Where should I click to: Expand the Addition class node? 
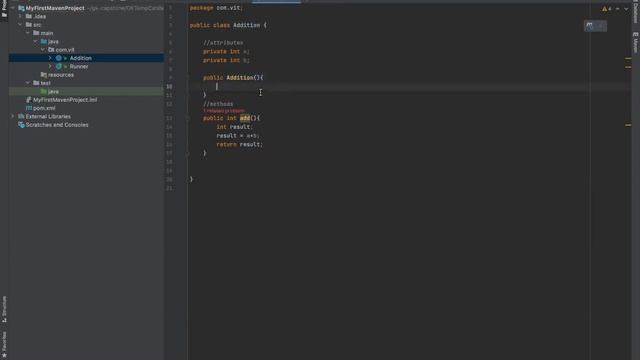(x=50, y=58)
